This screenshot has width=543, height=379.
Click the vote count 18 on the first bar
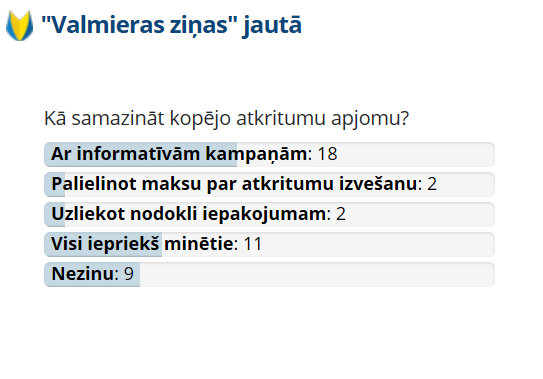327,154
